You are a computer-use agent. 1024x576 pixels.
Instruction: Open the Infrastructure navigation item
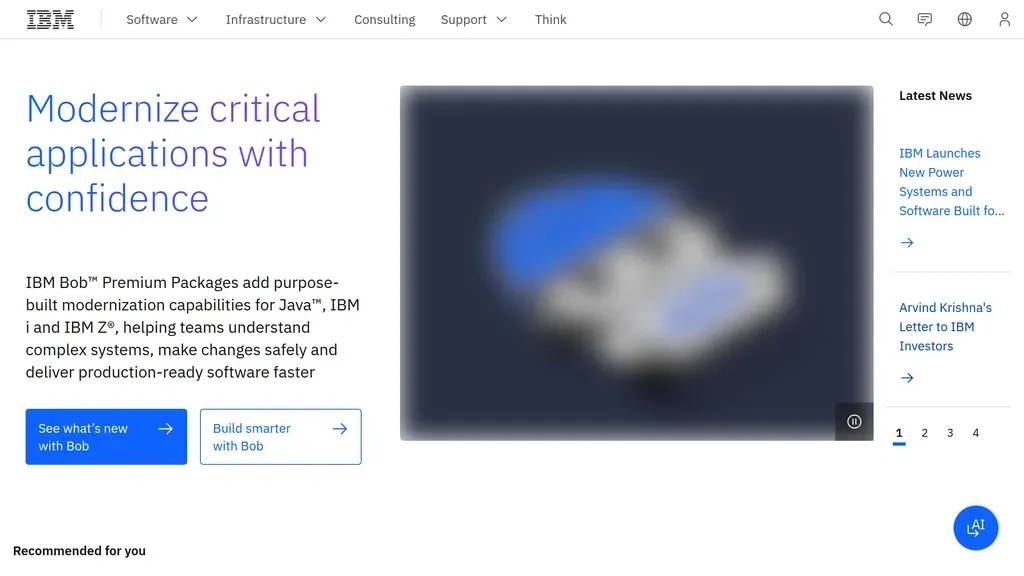coord(266,20)
